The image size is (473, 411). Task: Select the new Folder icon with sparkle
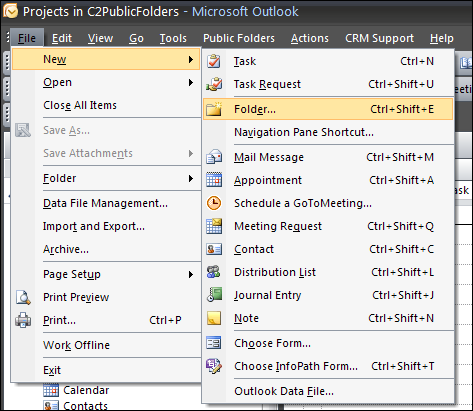[x=214, y=109]
